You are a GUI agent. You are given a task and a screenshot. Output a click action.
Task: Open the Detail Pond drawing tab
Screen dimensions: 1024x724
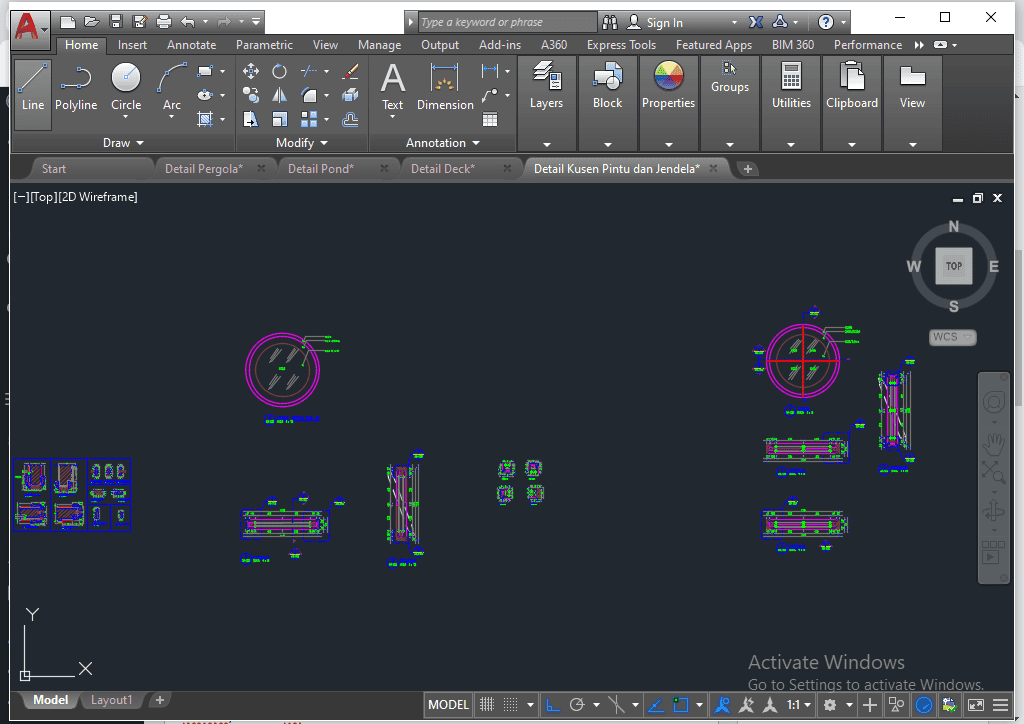[x=320, y=169]
